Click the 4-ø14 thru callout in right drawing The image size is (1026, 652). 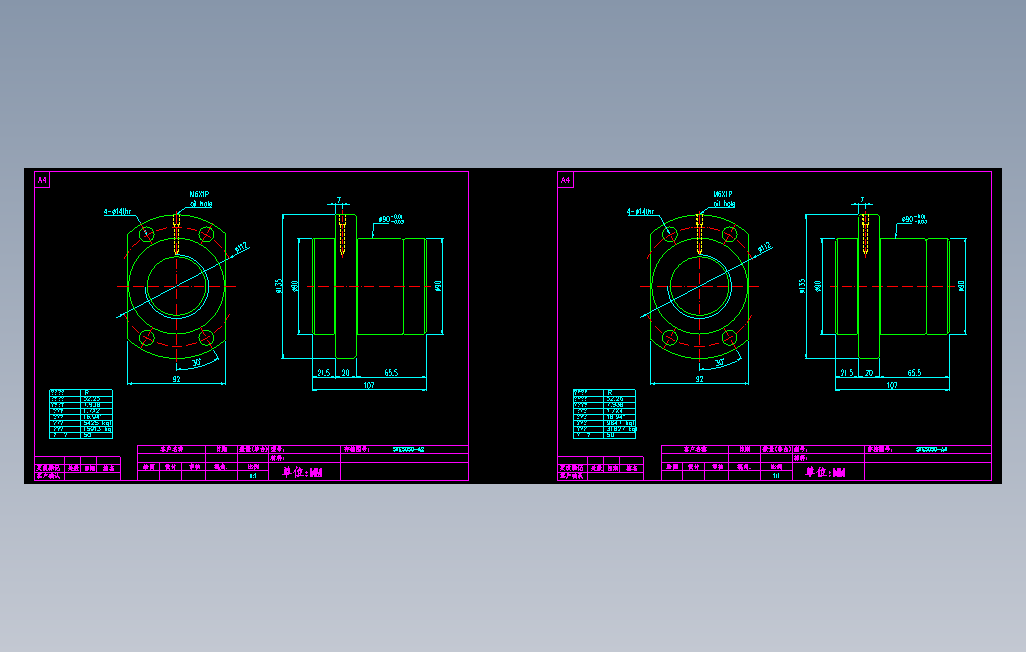(641, 211)
